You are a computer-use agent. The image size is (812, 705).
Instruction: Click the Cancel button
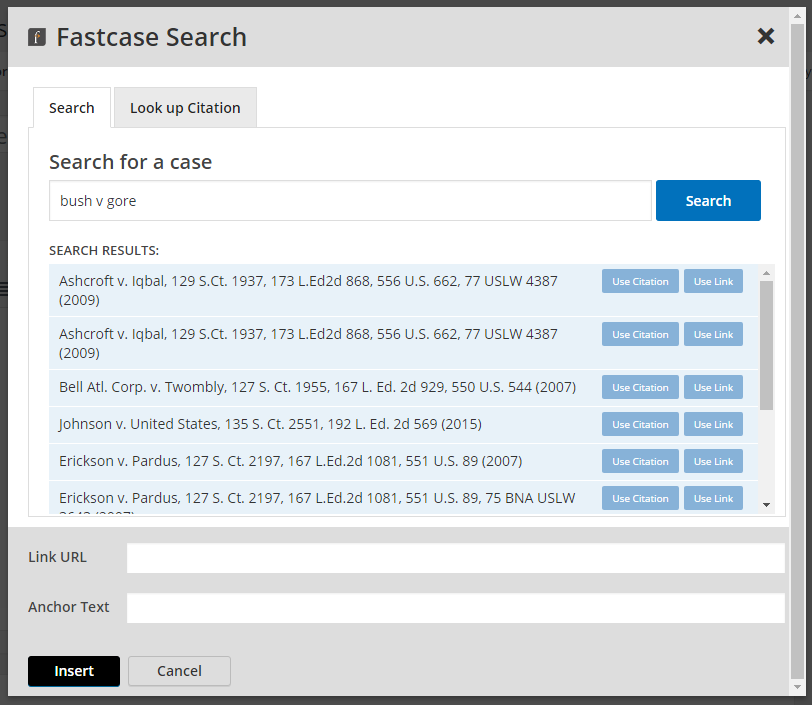click(x=179, y=671)
